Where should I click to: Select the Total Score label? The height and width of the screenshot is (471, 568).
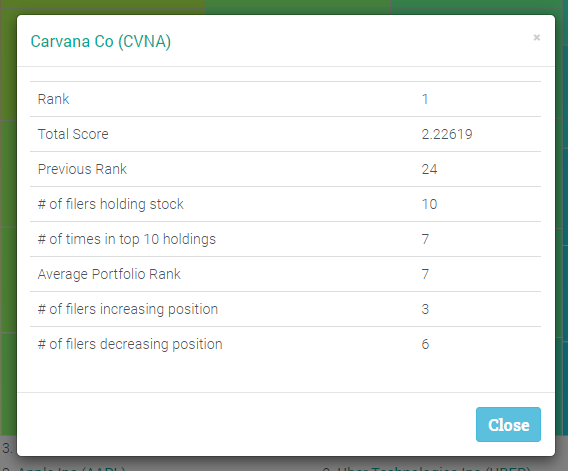click(x=73, y=134)
